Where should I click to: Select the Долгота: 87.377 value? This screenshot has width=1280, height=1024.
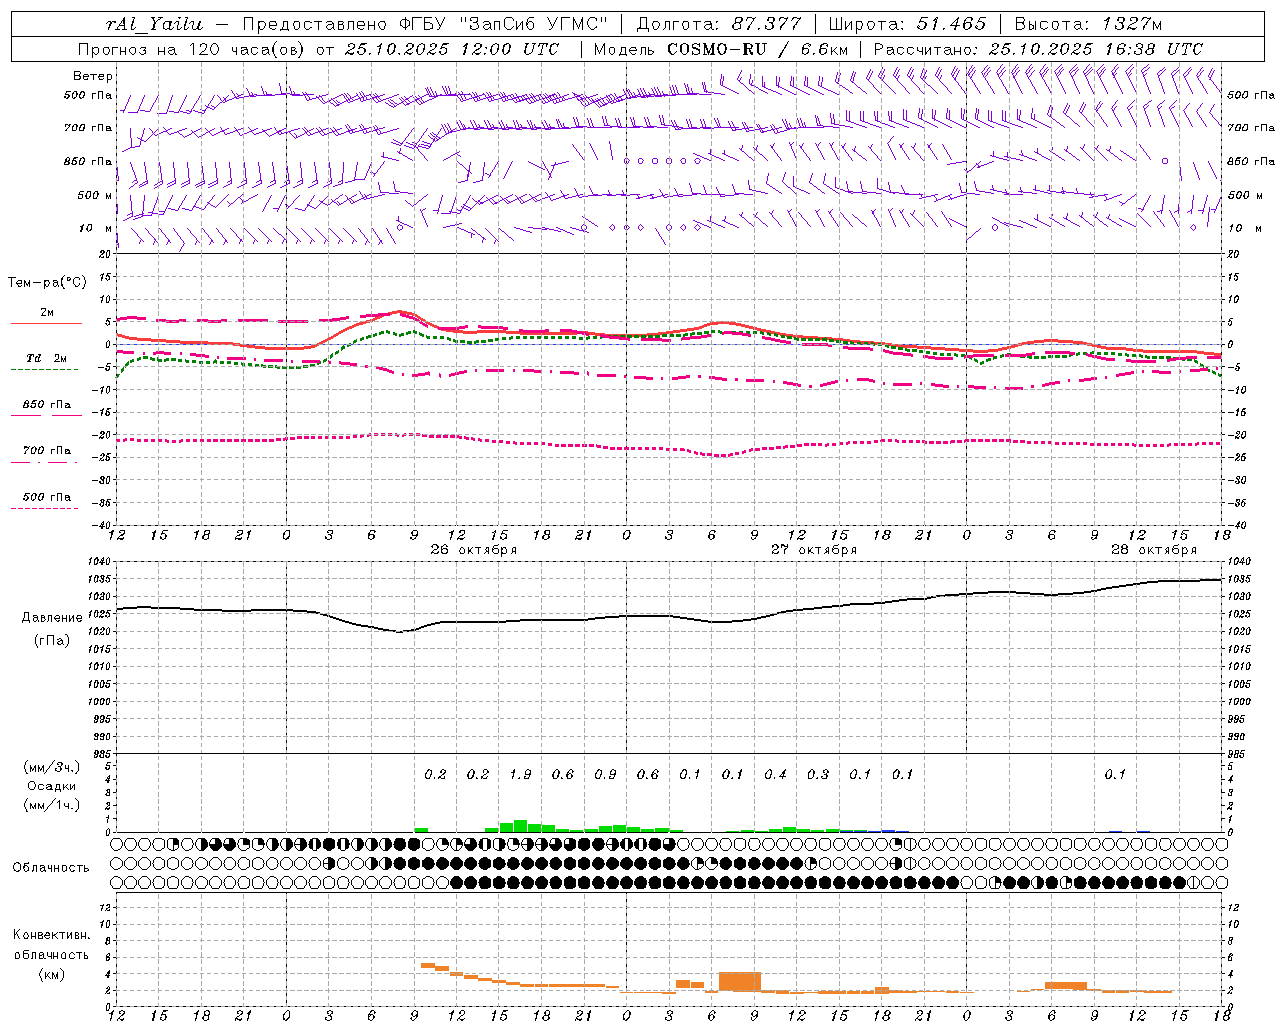(718, 24)
